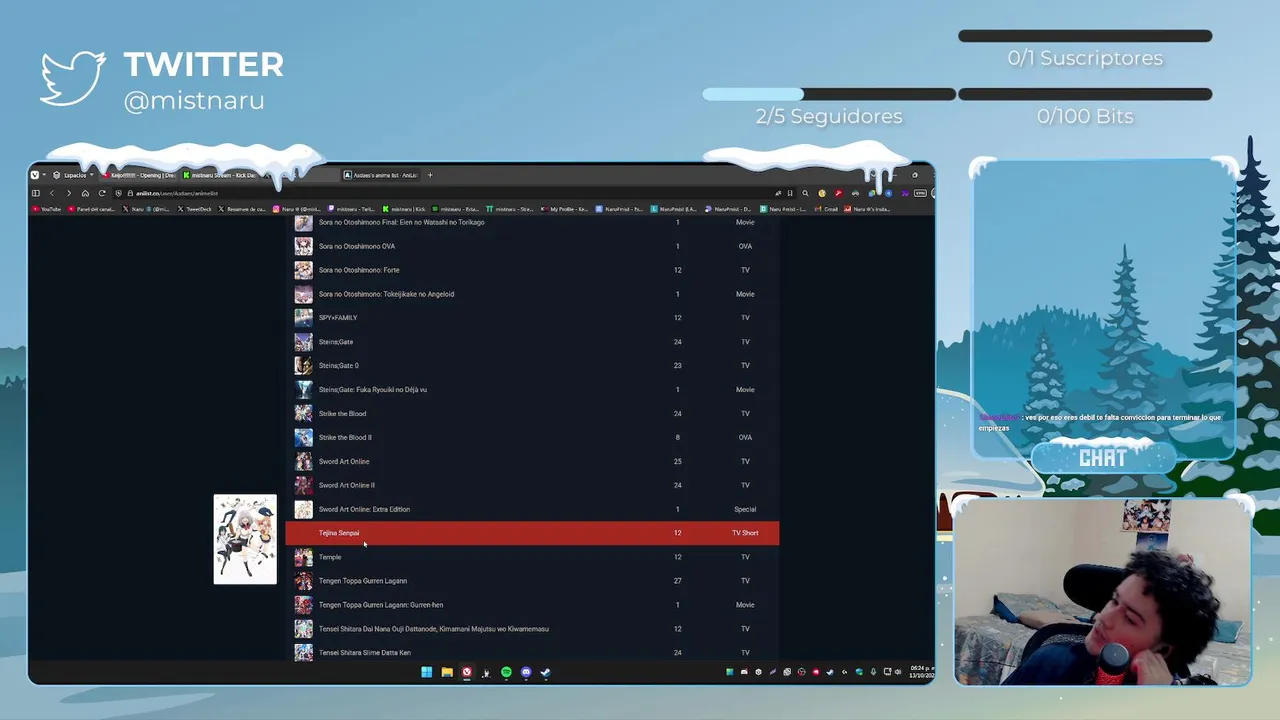
Task: Click the browser forward arrow
Action: [68, 193]
